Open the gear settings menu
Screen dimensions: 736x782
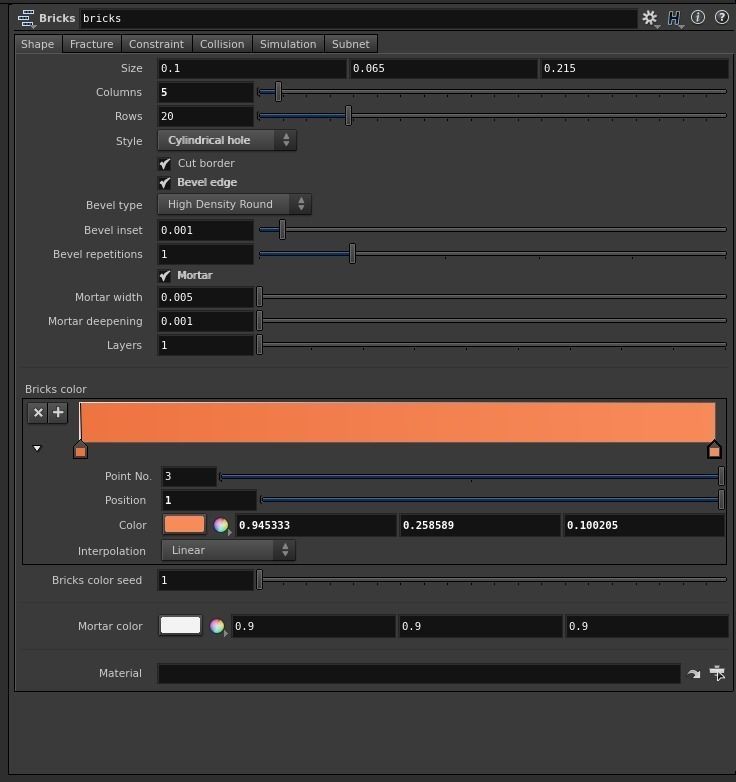pos(650,18)
